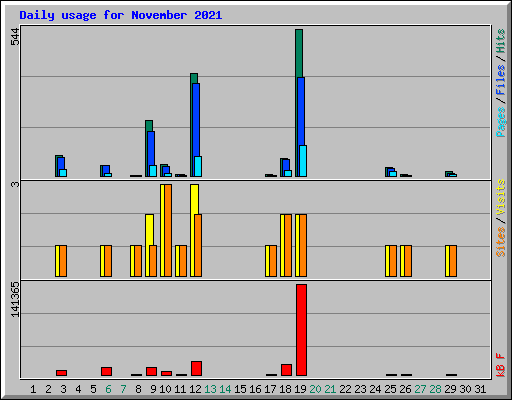Viewport: 512px width, 400px height.
Task: Click day label 11 on the axis
Action: [x=180, y=389]
